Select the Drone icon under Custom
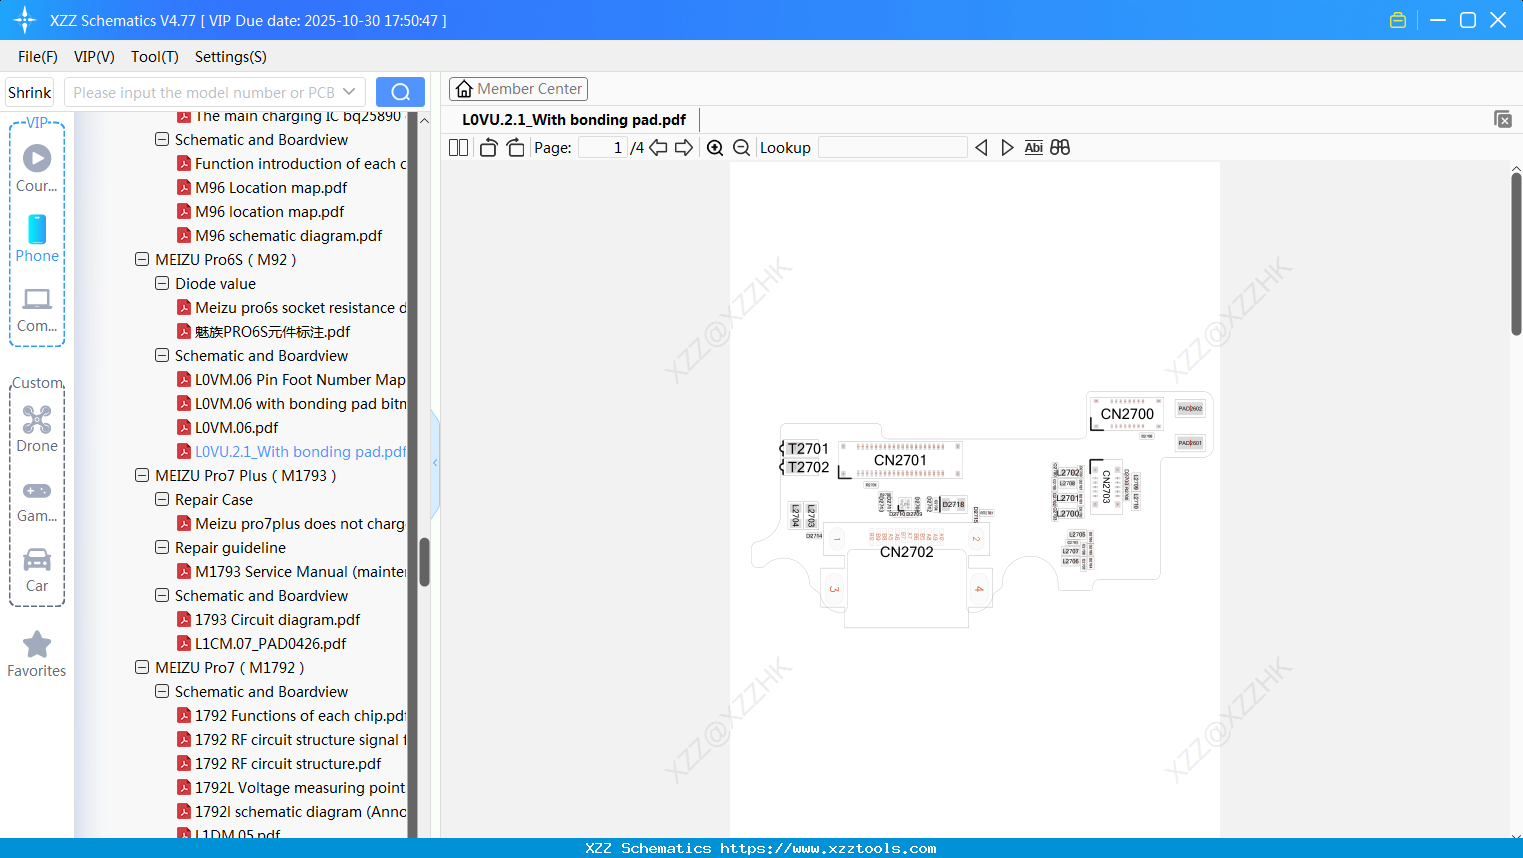 point(36,419)
